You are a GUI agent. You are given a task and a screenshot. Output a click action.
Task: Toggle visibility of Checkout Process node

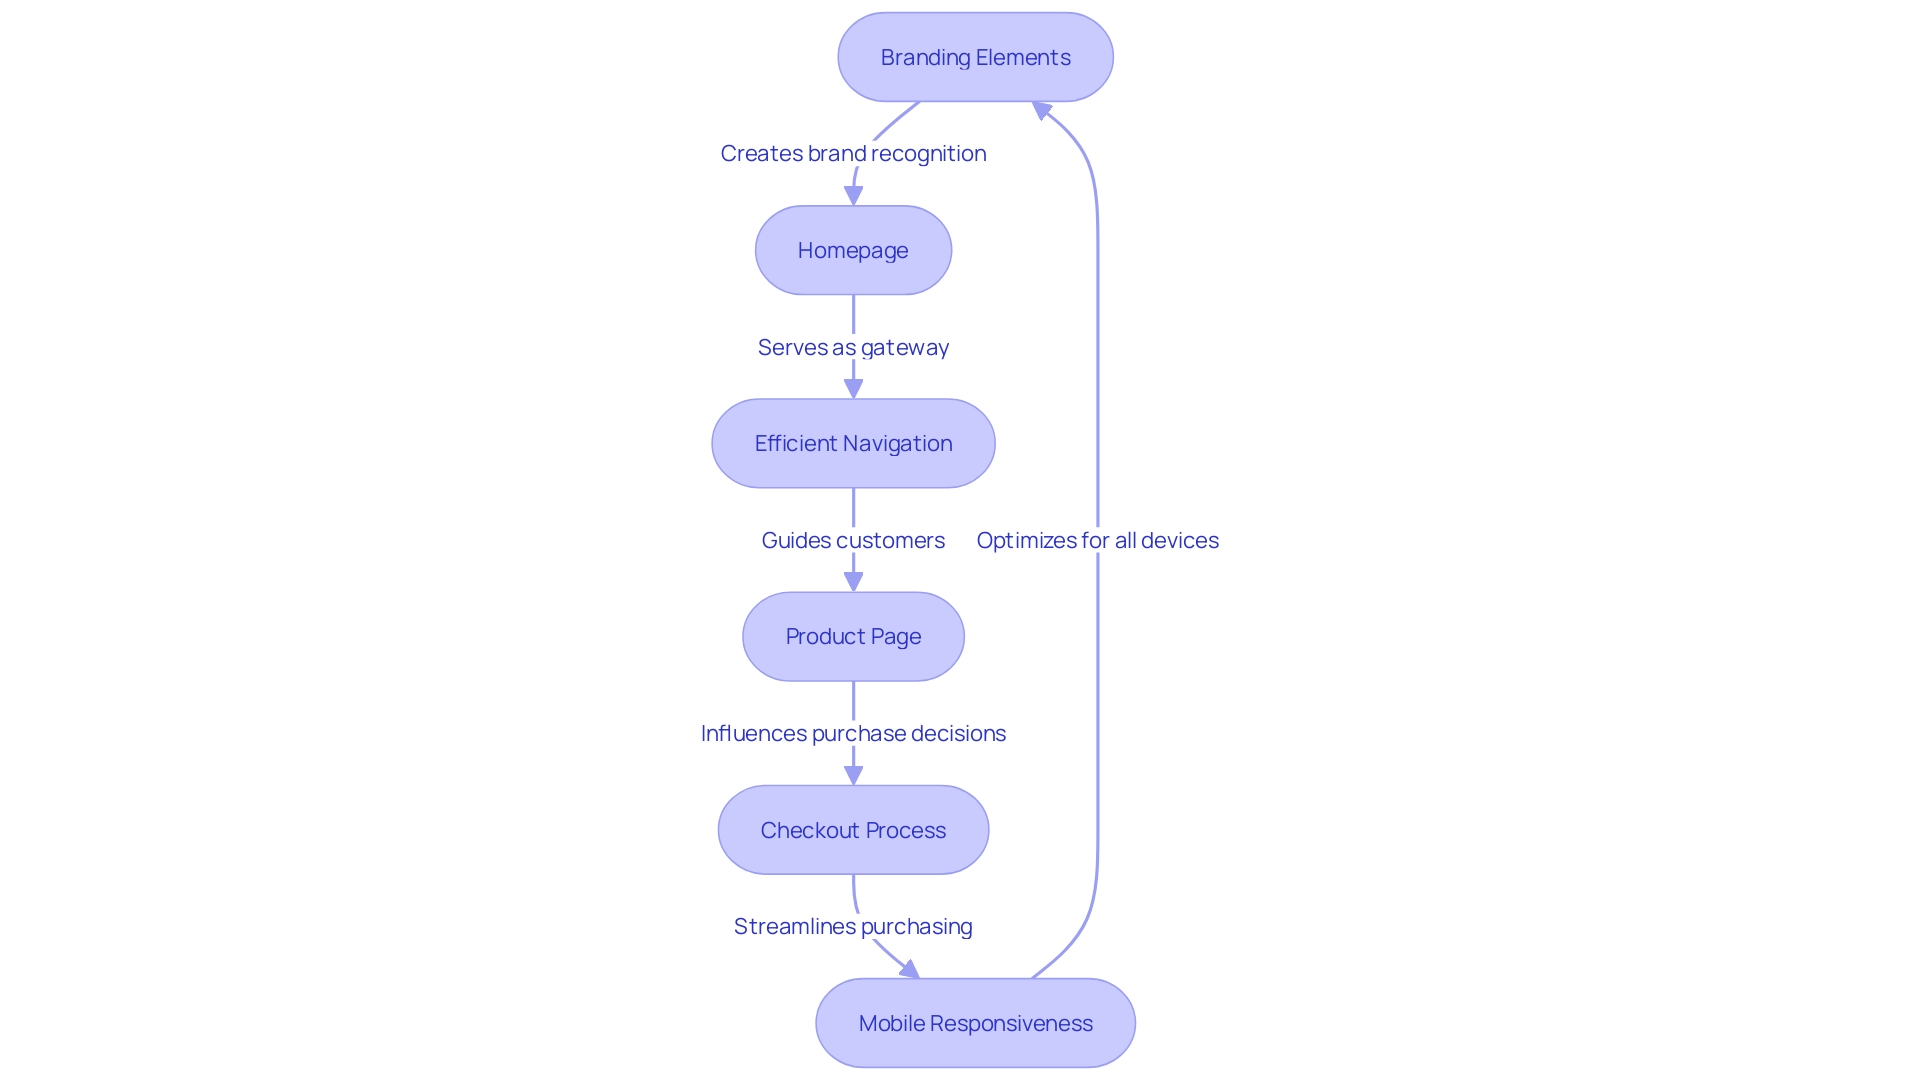[x=855, y=829]
